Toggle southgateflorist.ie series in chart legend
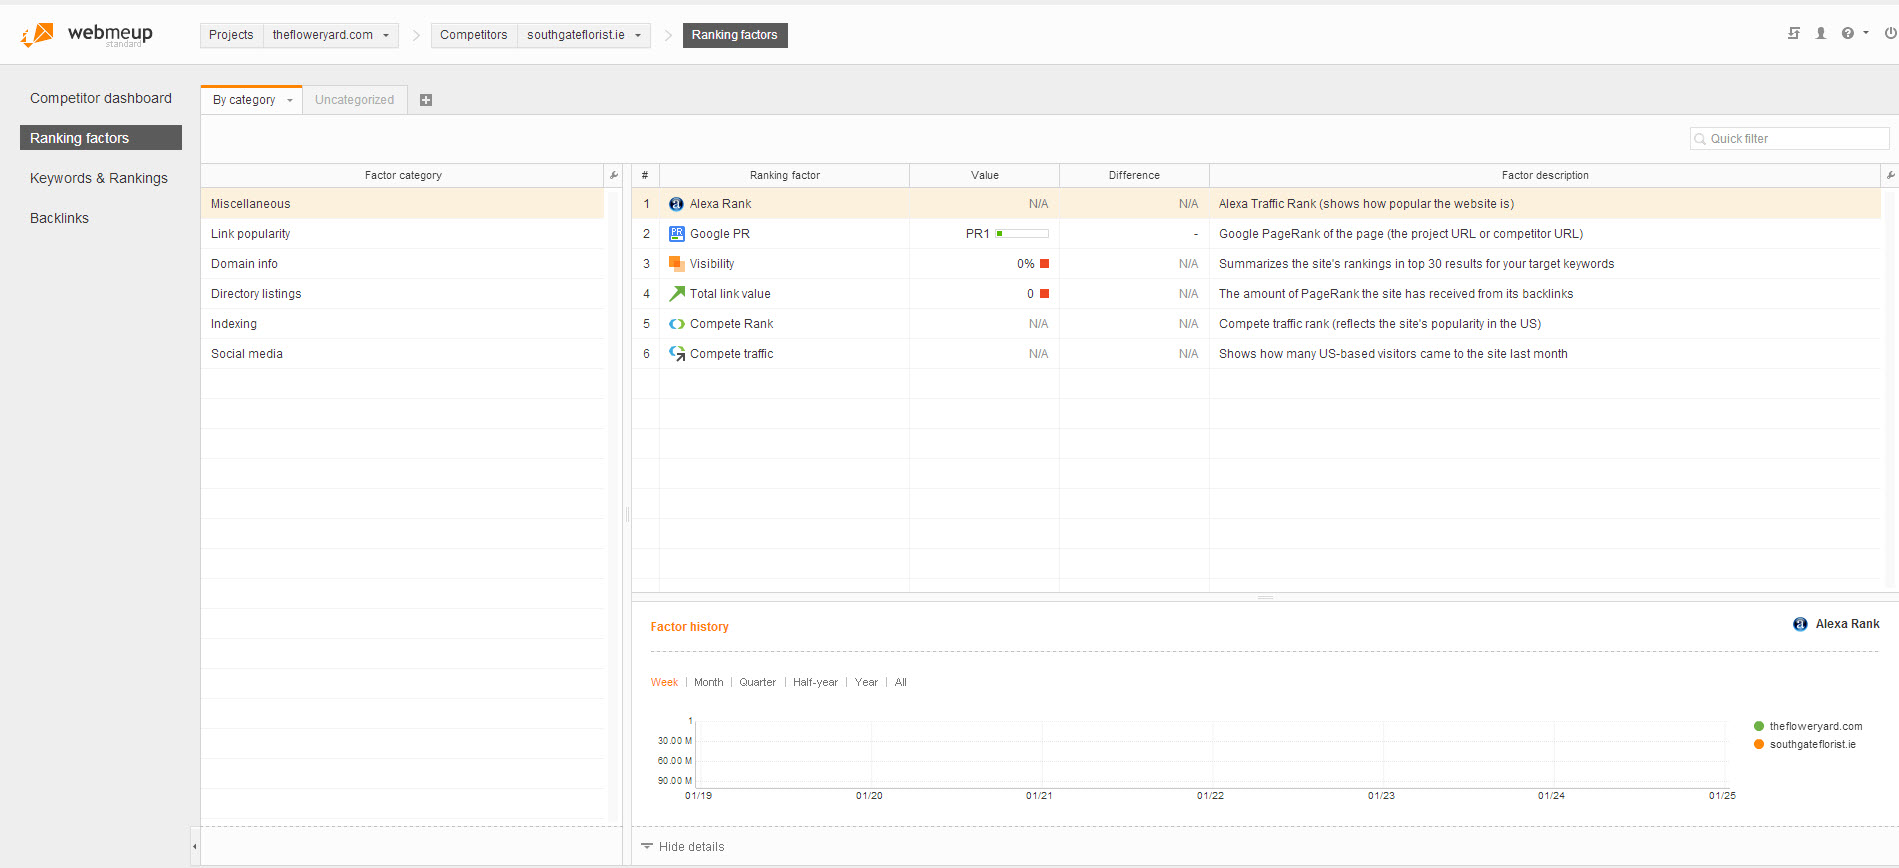 [1805, 744]
